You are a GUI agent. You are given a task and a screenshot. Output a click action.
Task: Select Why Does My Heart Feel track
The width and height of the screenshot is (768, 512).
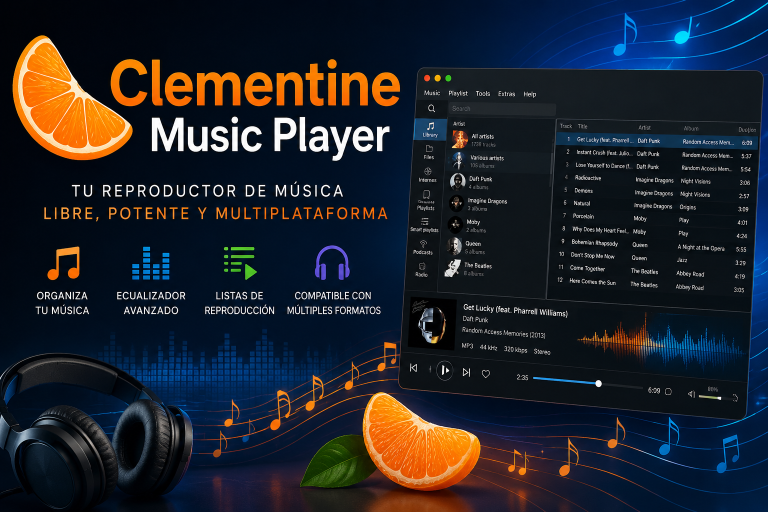650,232
